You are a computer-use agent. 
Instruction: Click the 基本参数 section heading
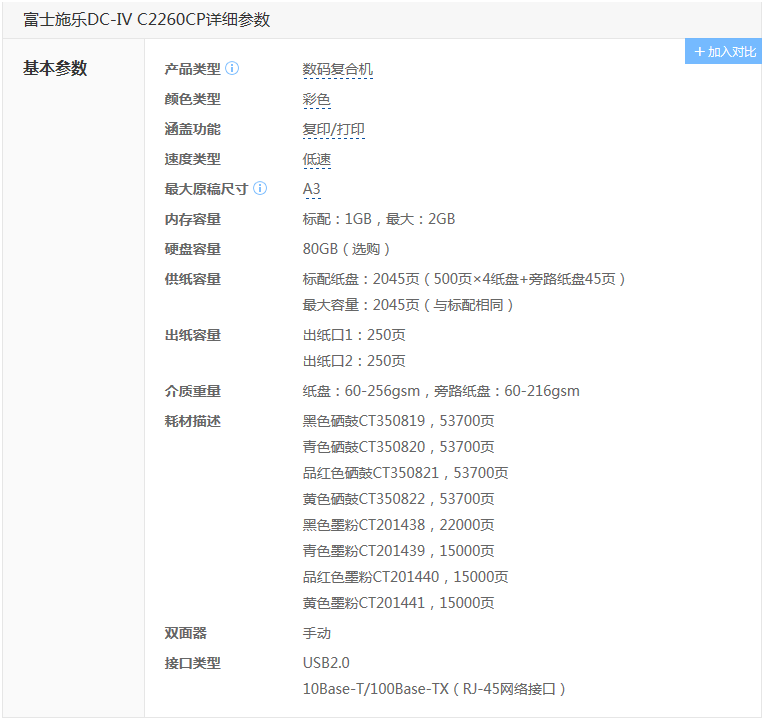pyautogui.click(x=55, y=68)
